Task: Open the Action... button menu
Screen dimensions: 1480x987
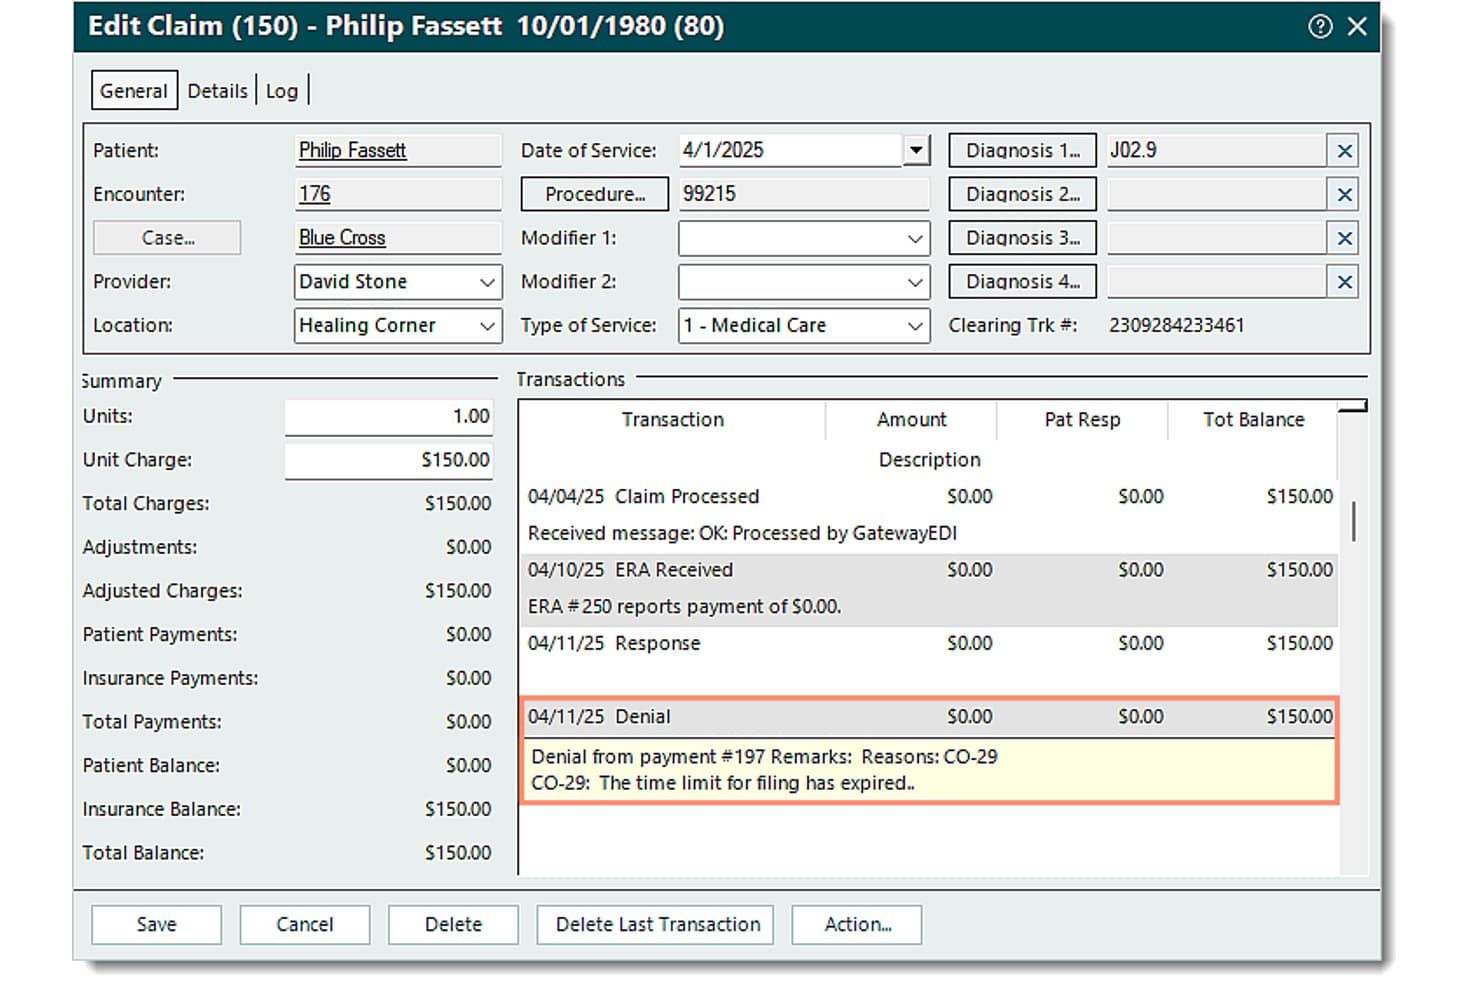Action: pyautogui.click(x=857, y=925)
